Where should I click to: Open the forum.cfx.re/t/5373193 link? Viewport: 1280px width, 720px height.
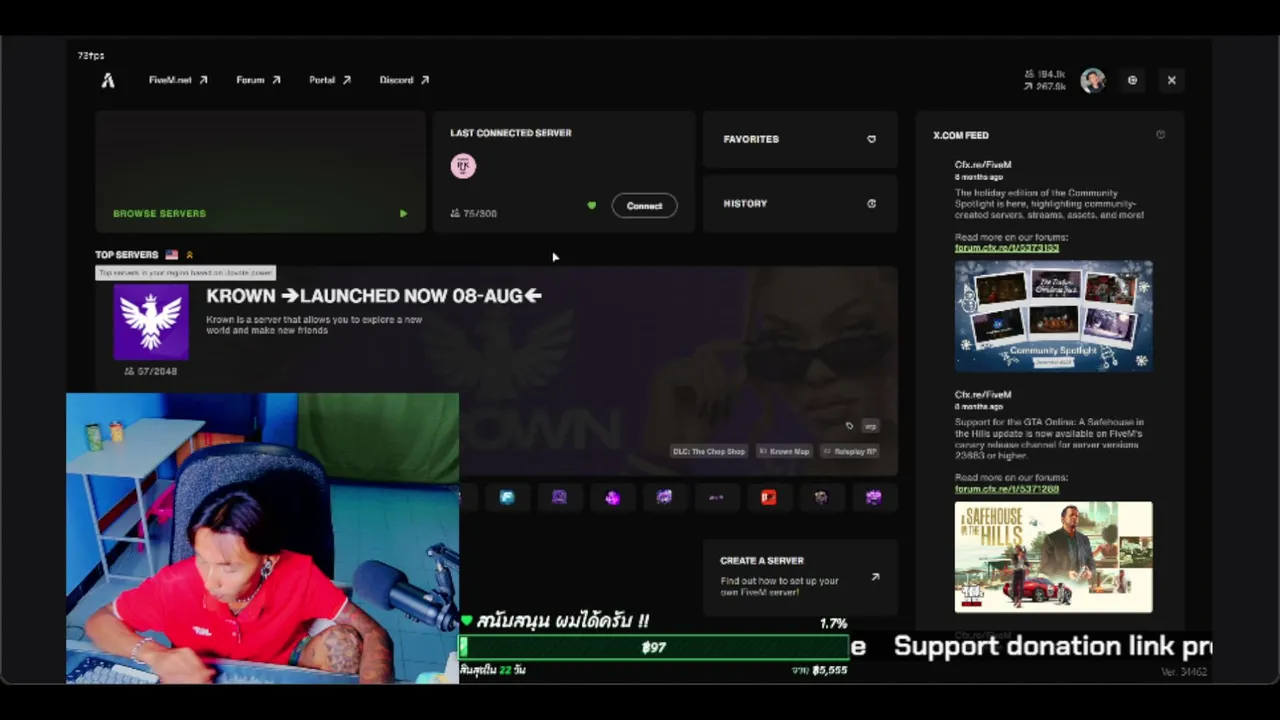[x=1007, y=248]
